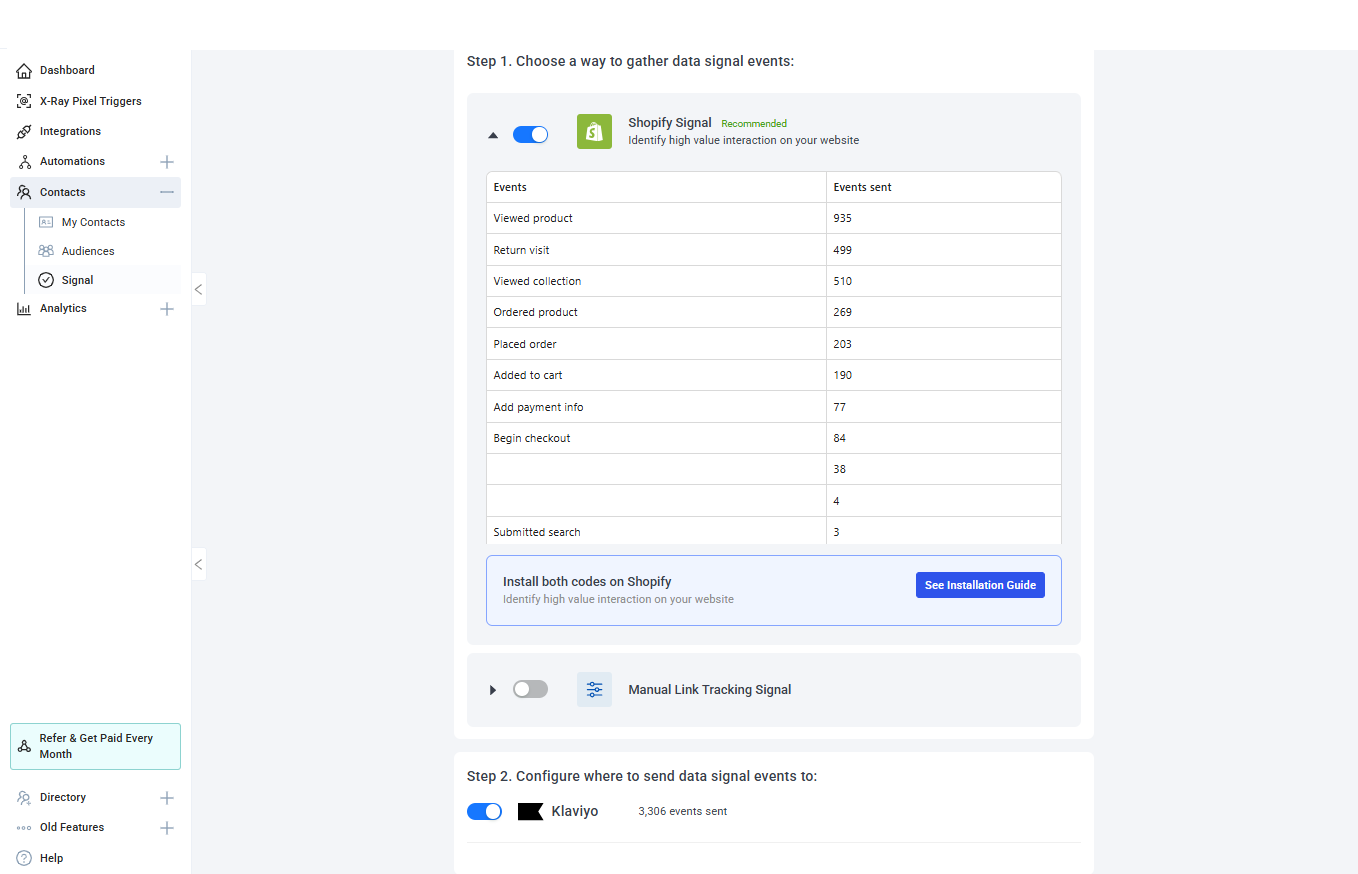
Task: Expand the Manual Link Tracking Signal arrow
Action: pos(492,690)
